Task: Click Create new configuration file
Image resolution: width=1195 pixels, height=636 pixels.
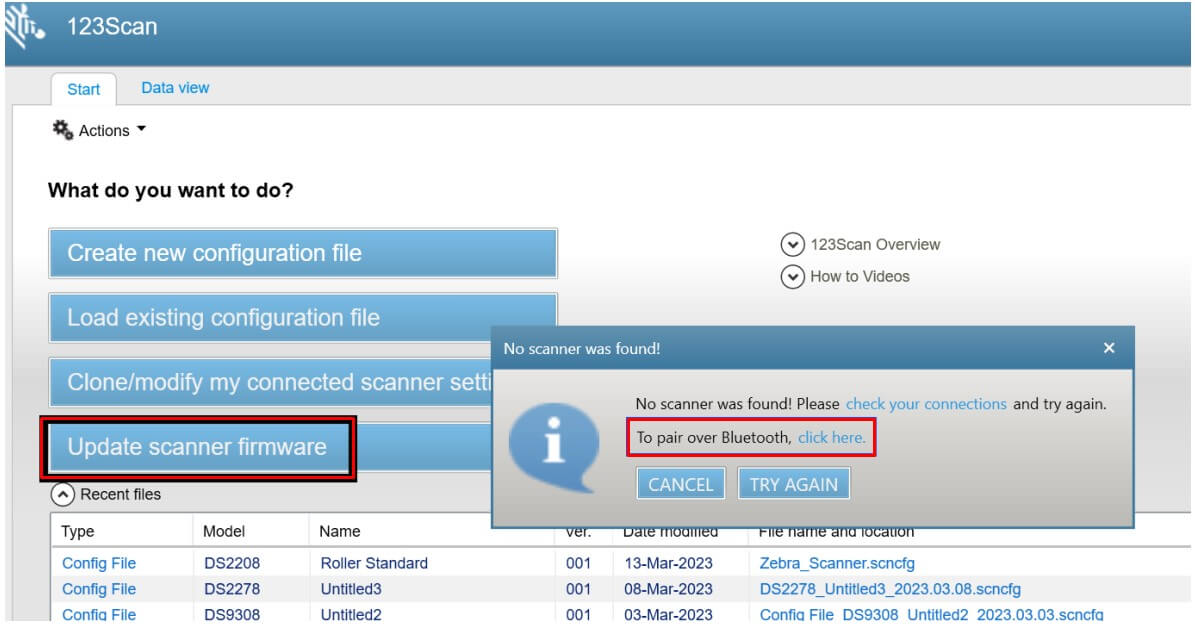Action: pos(302,254)
